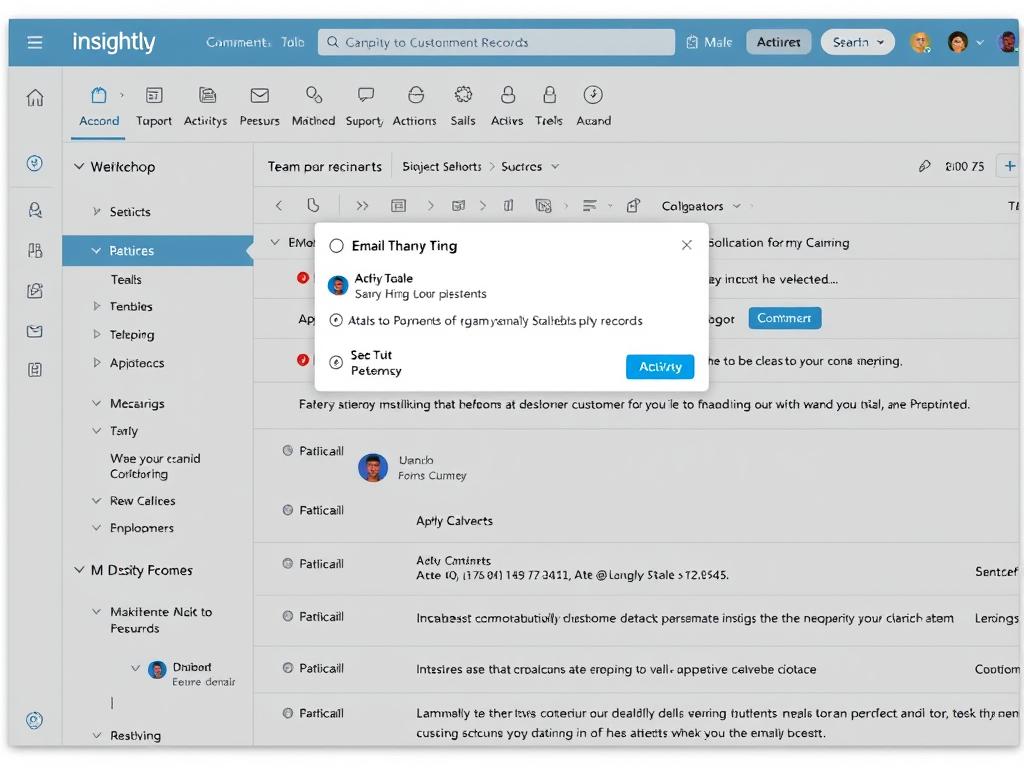Viewport: 1024px width, 768px height.
Task: Click the circular help icon at sidebar bottom
Action: (x=35, y=720)
